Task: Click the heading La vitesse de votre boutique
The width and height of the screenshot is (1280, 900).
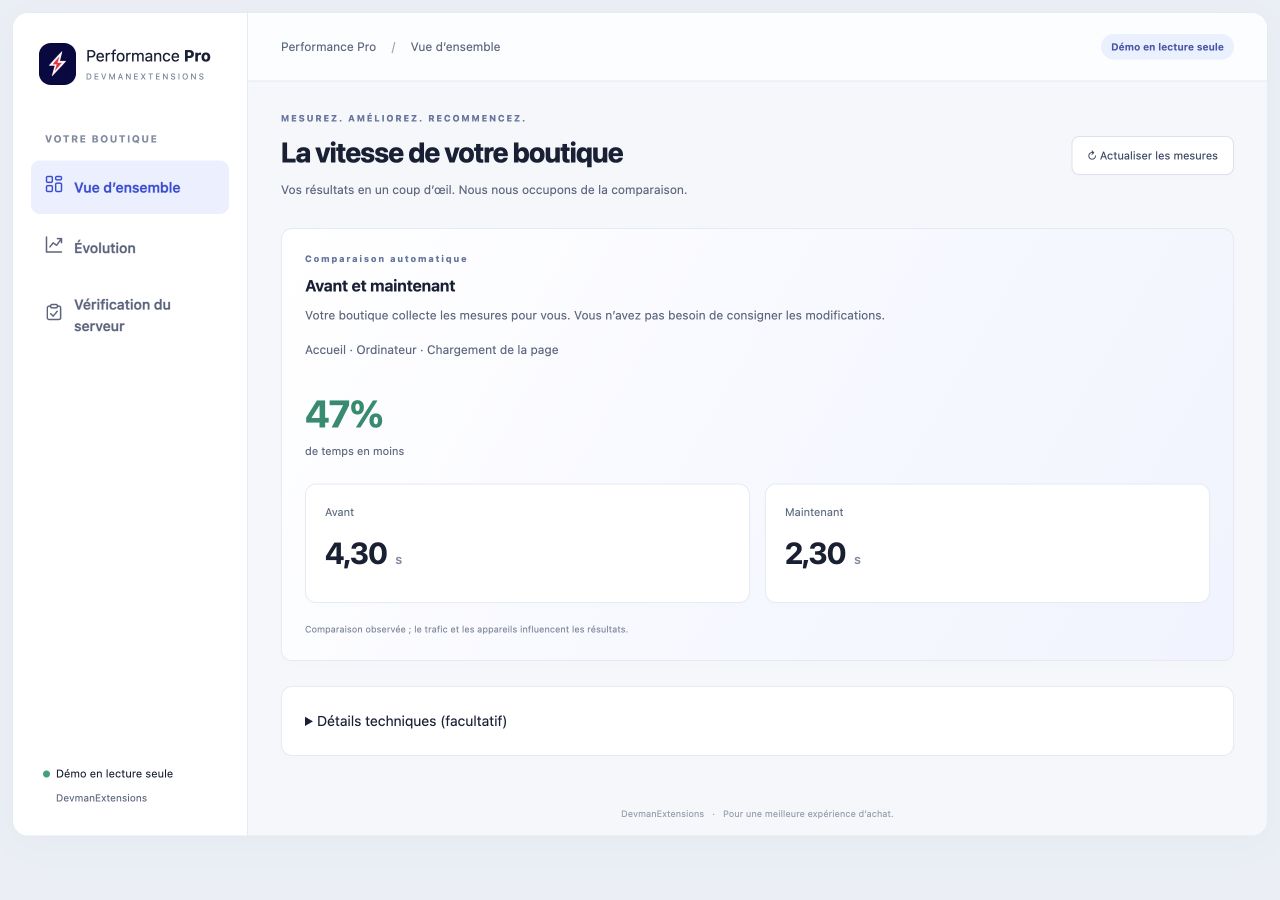Action: (x=452, y=153)
